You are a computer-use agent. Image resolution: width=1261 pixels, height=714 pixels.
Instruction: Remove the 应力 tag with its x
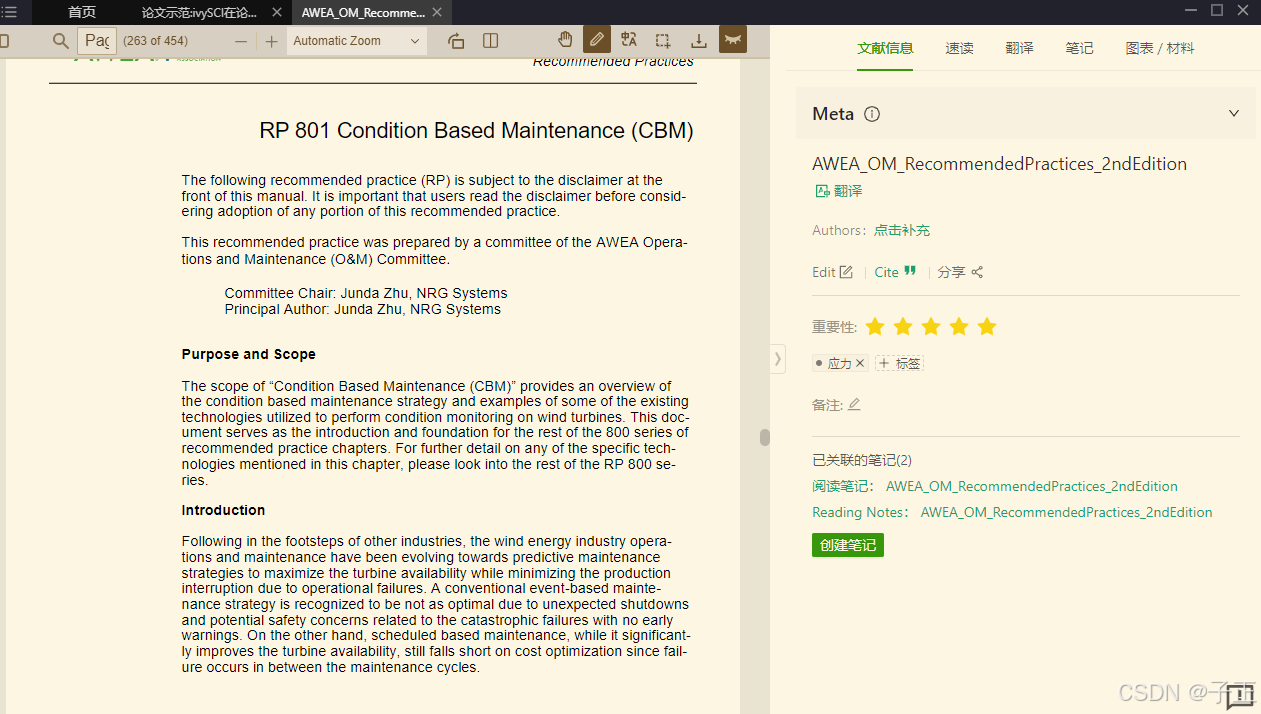tap(861, 364)
